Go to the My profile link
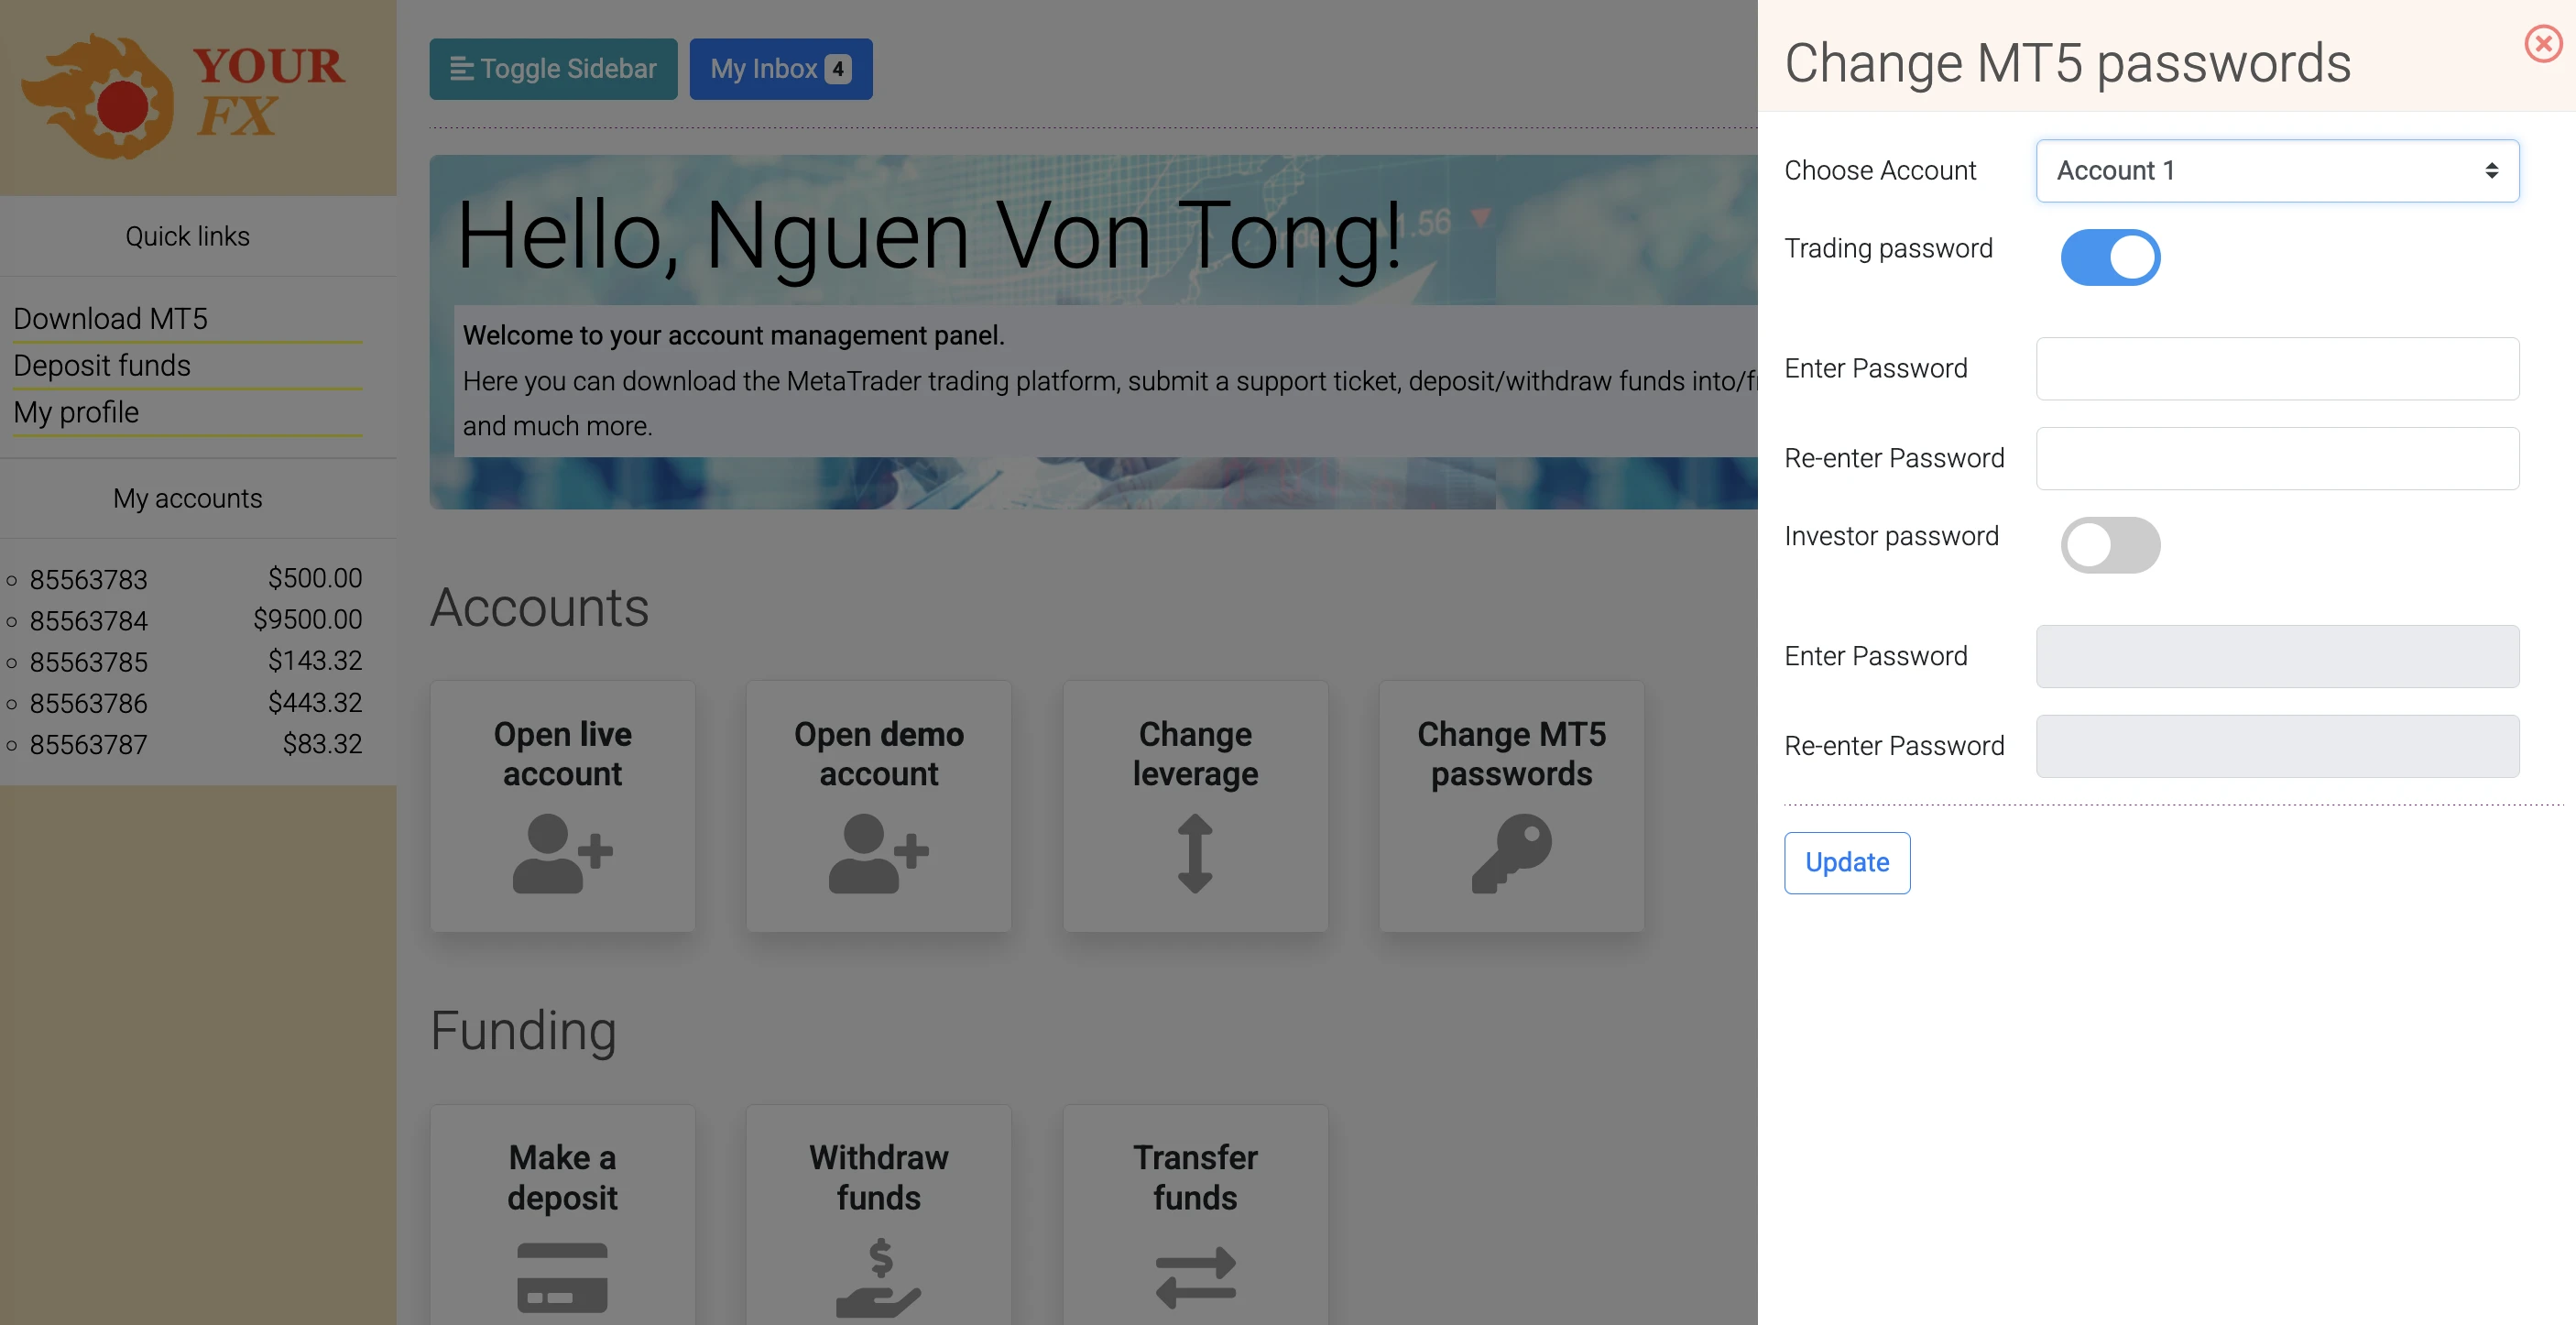The image size is (2576, 1325). [76, 412]
